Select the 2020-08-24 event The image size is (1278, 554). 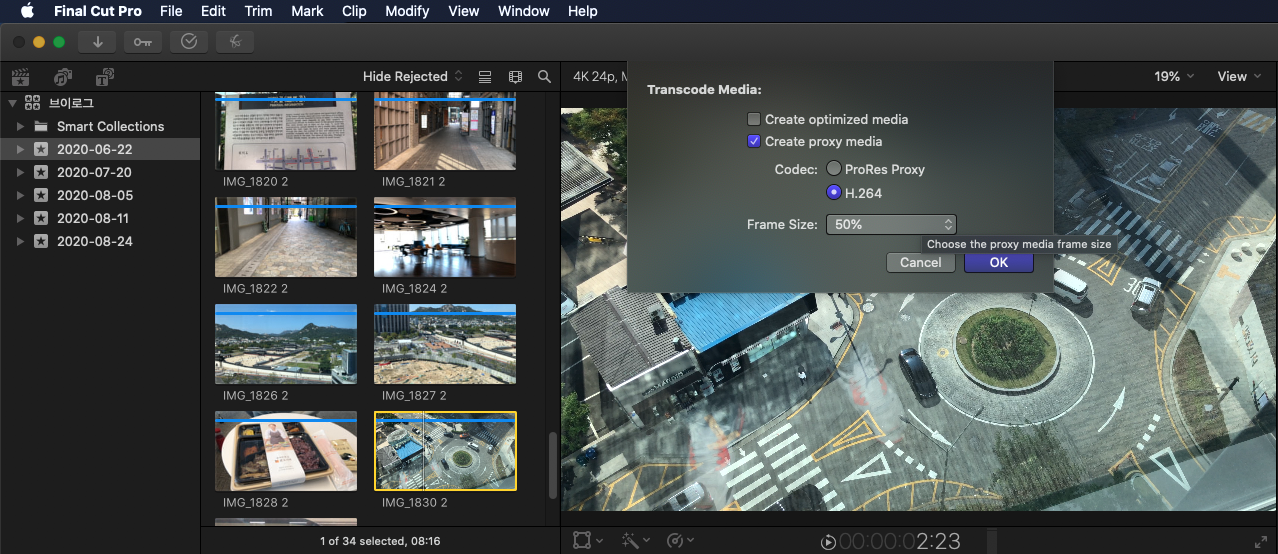pyautogui.click(x=100, y=241)
